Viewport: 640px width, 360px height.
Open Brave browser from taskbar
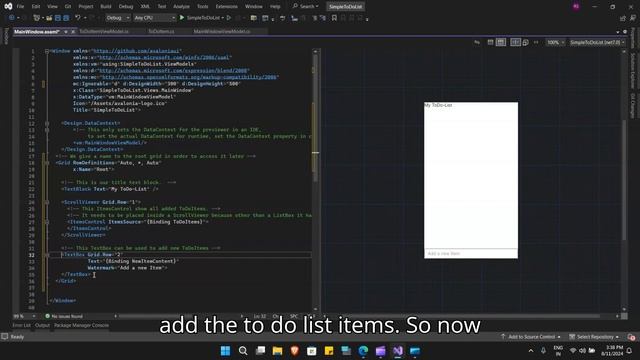click(x=295, y=351)
